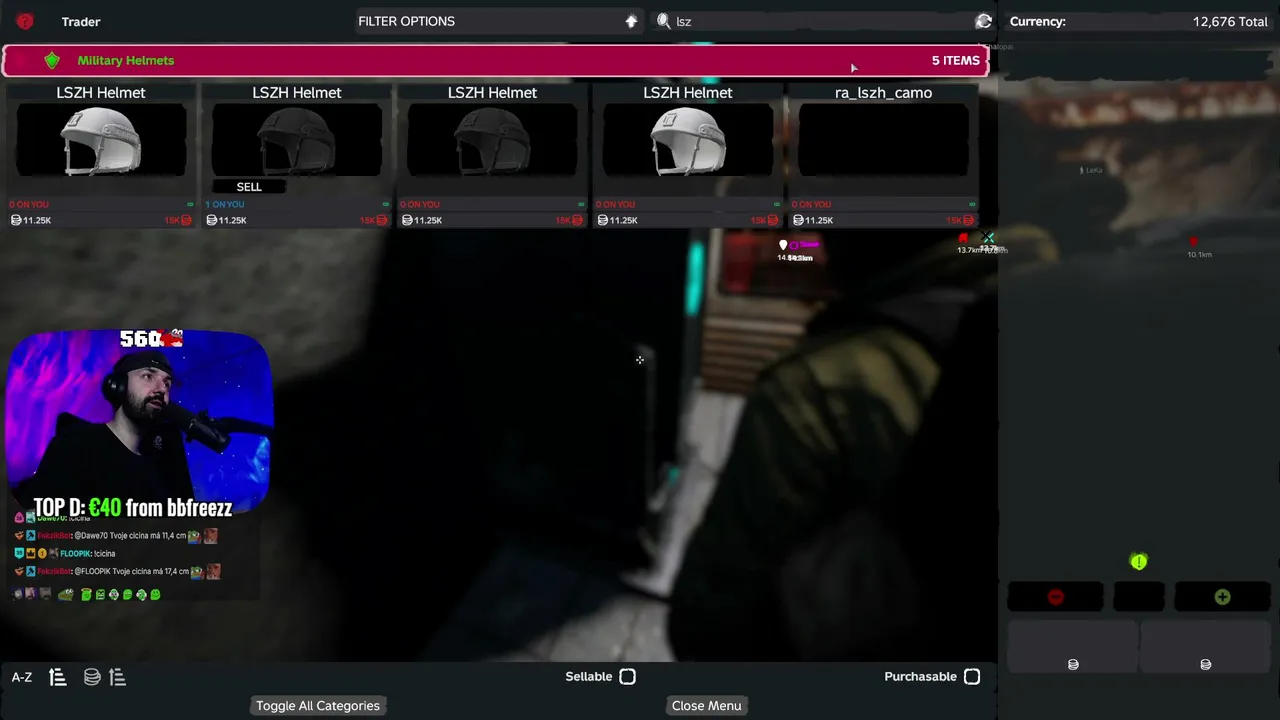Click the "1 ON YOU" text on the second helmet
The height and width of the screenshot is (720, 1280).
tap(225, 205)
